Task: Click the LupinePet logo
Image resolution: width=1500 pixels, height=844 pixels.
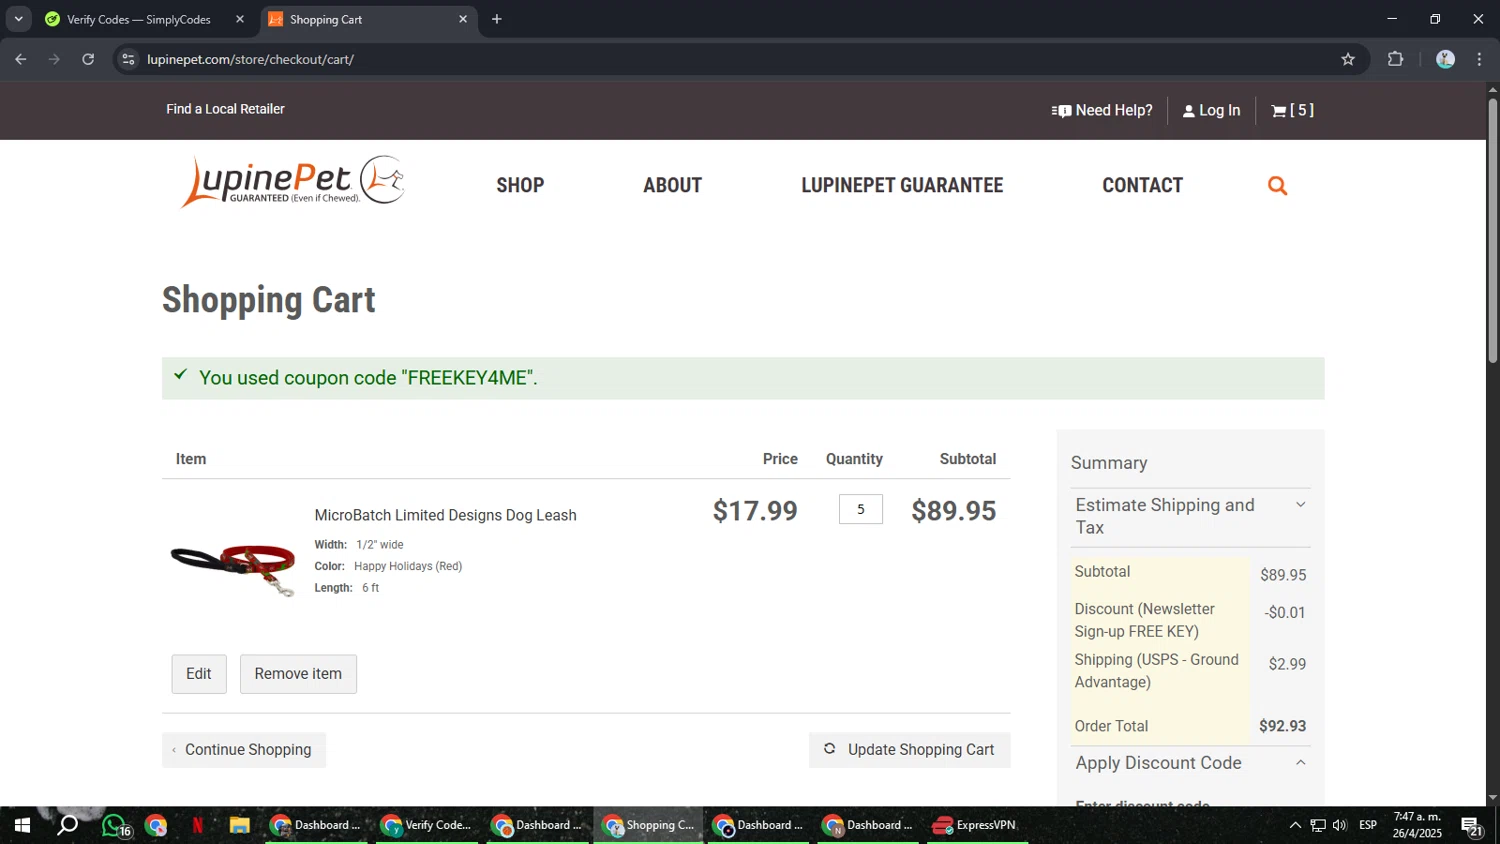Action: click(292, 182)
